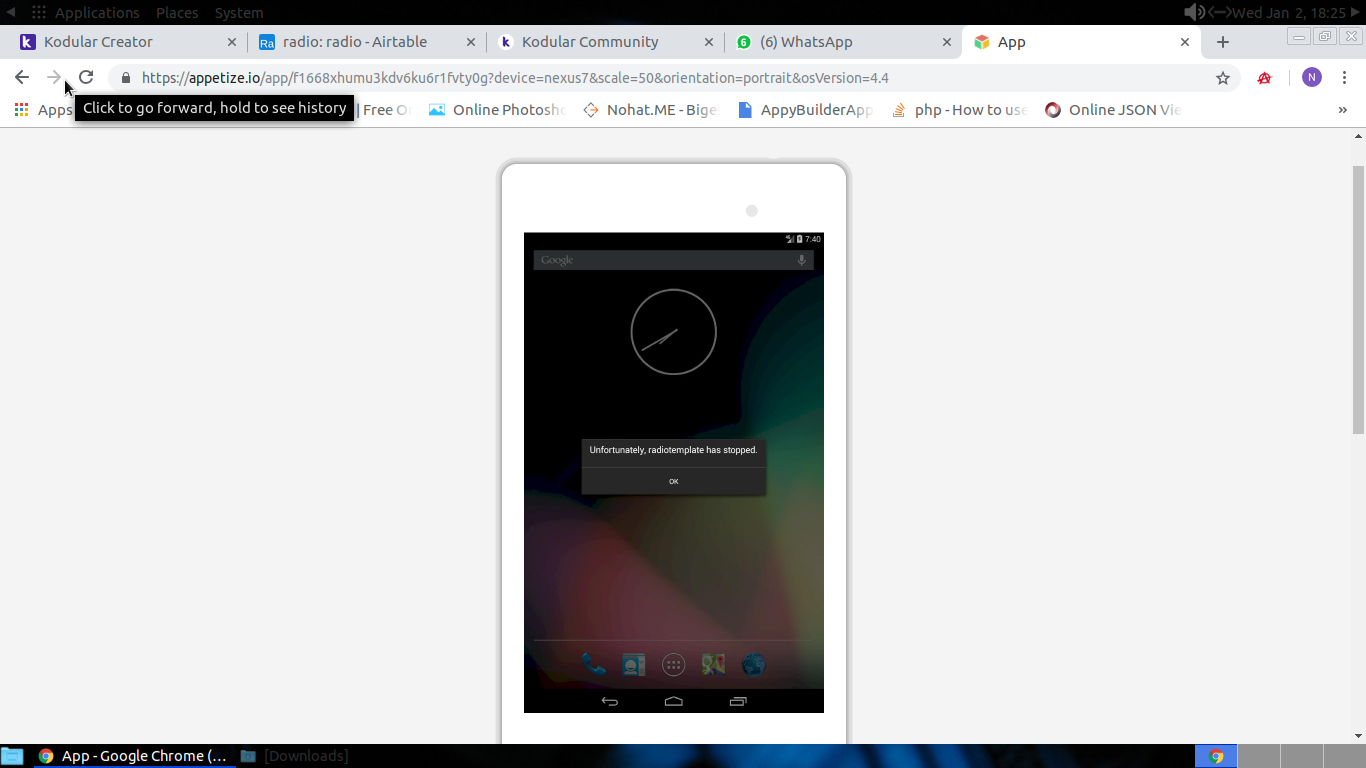Click the browser forward arrow
This screenshot has width=1366, height=768.
(54, 78)
